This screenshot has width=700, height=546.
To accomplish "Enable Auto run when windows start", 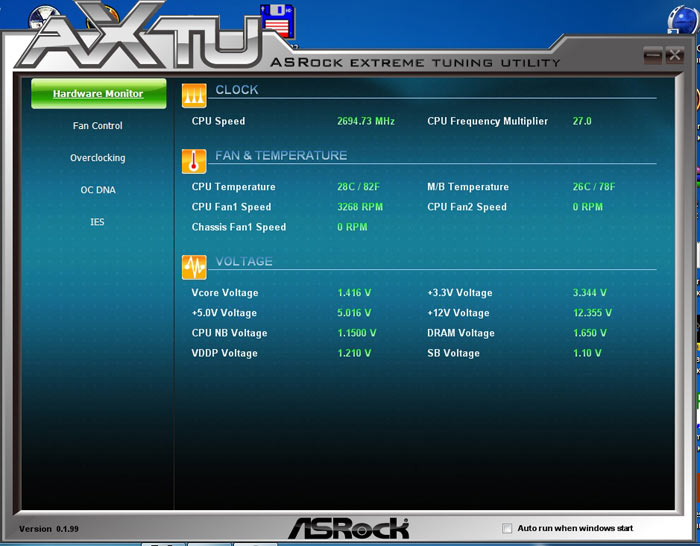I will [507, 528].
